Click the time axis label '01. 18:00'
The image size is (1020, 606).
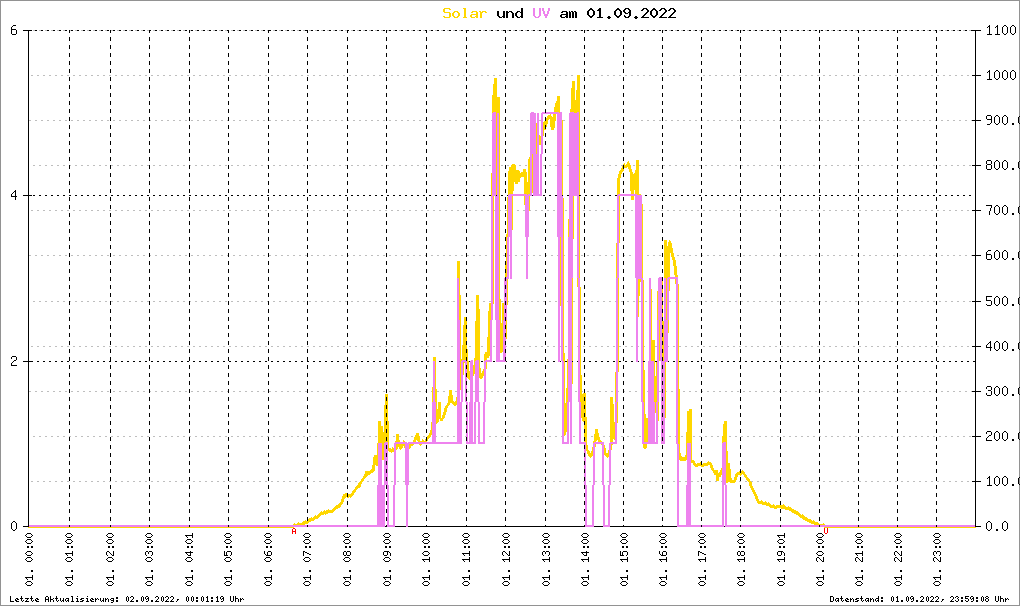[741, 559]
